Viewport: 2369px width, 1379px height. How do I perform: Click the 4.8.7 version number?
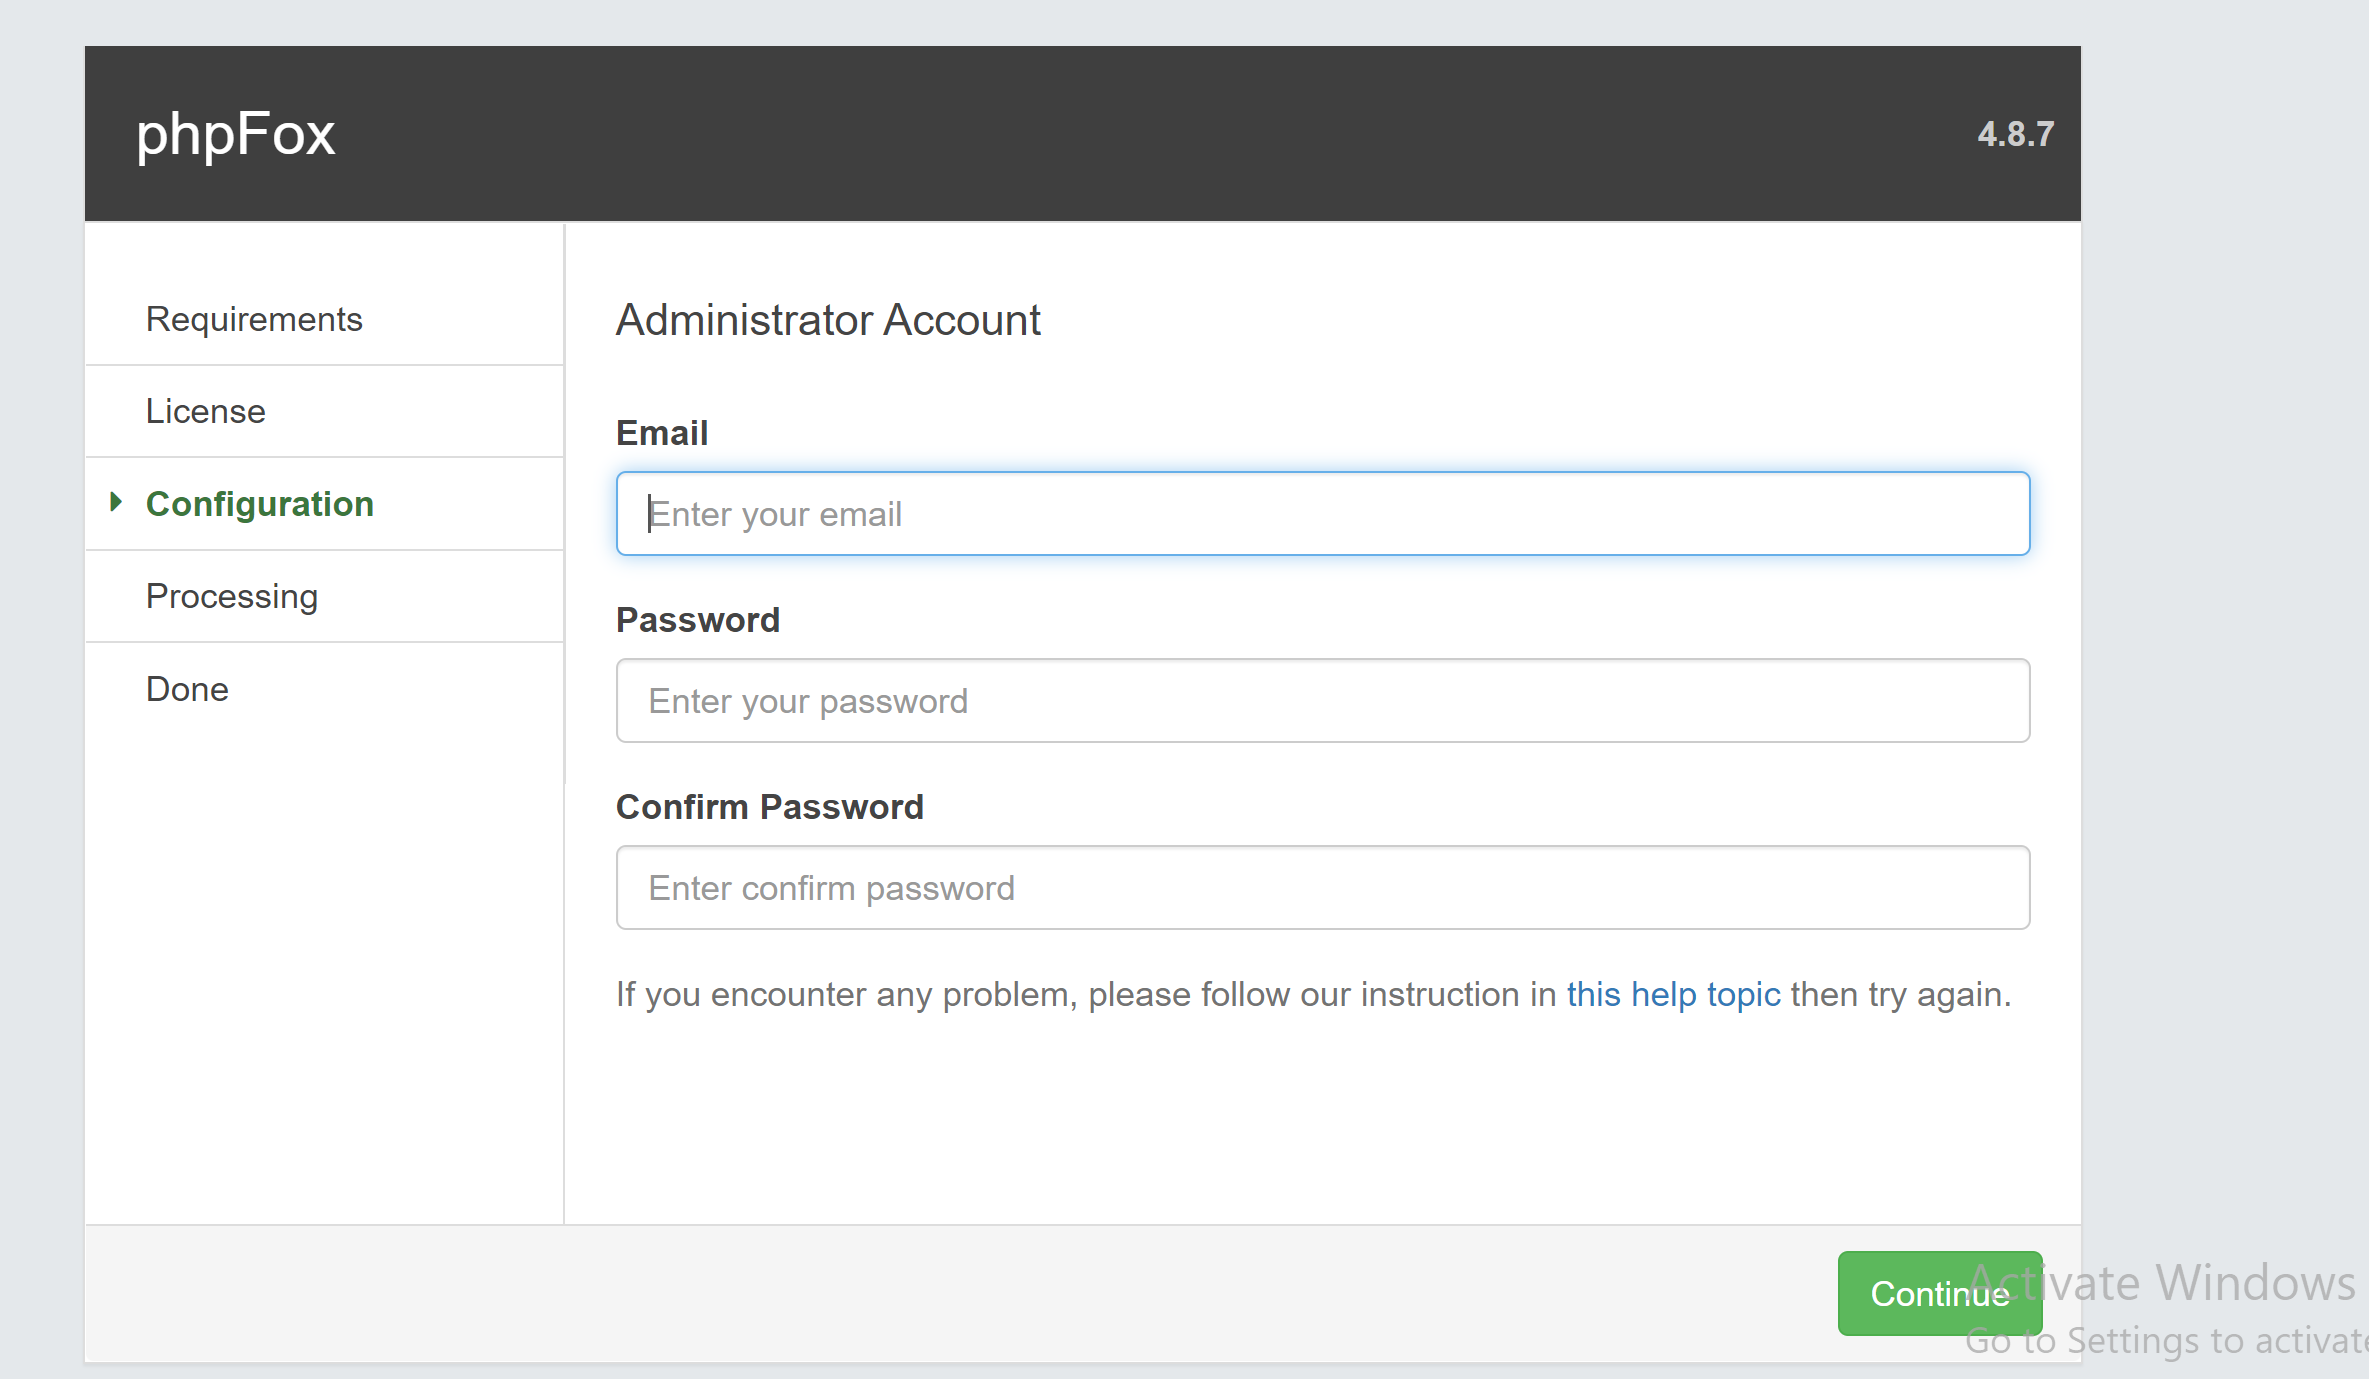[2015, 134]
